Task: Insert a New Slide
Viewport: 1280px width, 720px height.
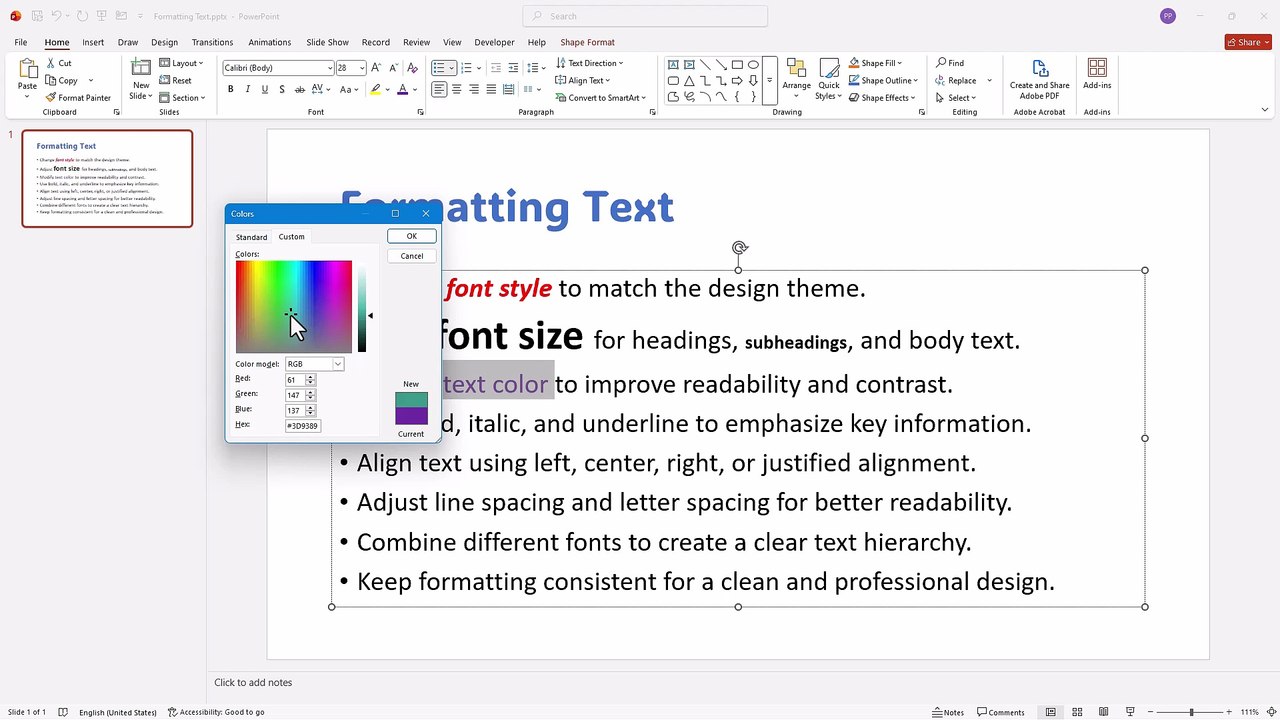Action: [141, 78]
